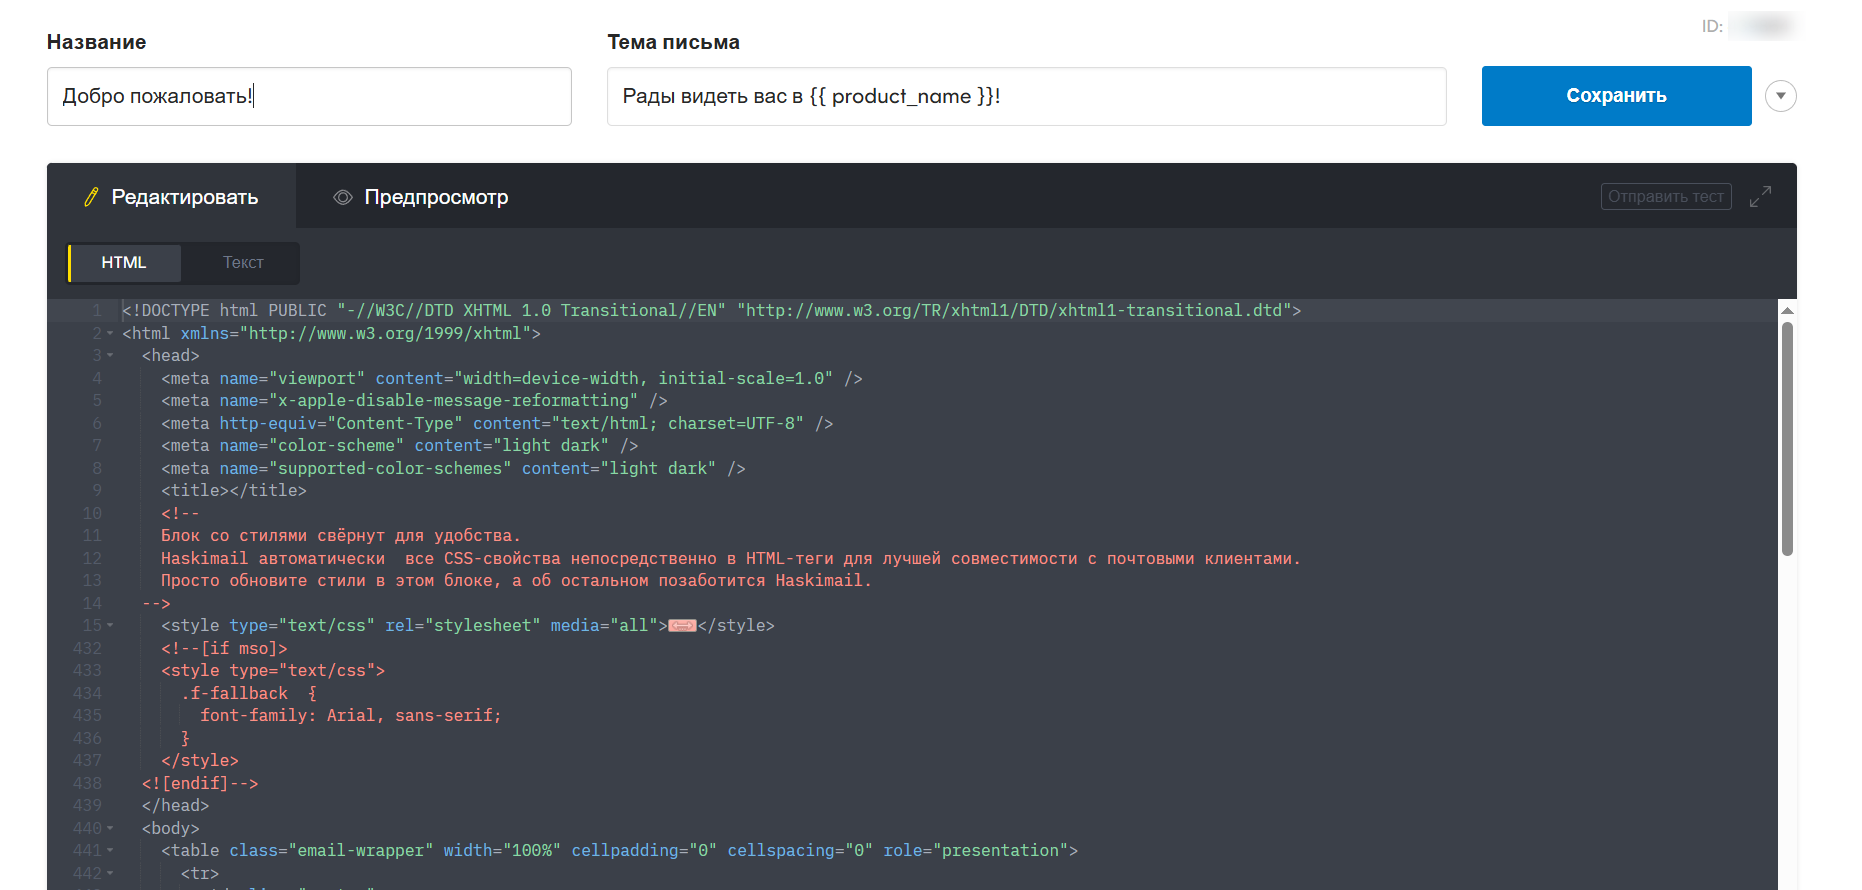Expand the folded style block on line 15
The image size is (1862, 890).
pos(110,626)
